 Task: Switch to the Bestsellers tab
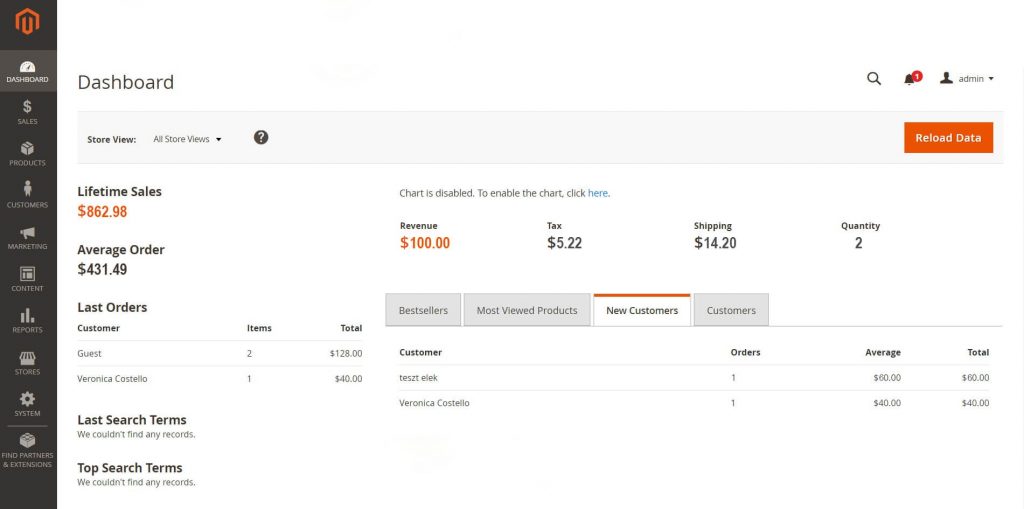[423, 310]
